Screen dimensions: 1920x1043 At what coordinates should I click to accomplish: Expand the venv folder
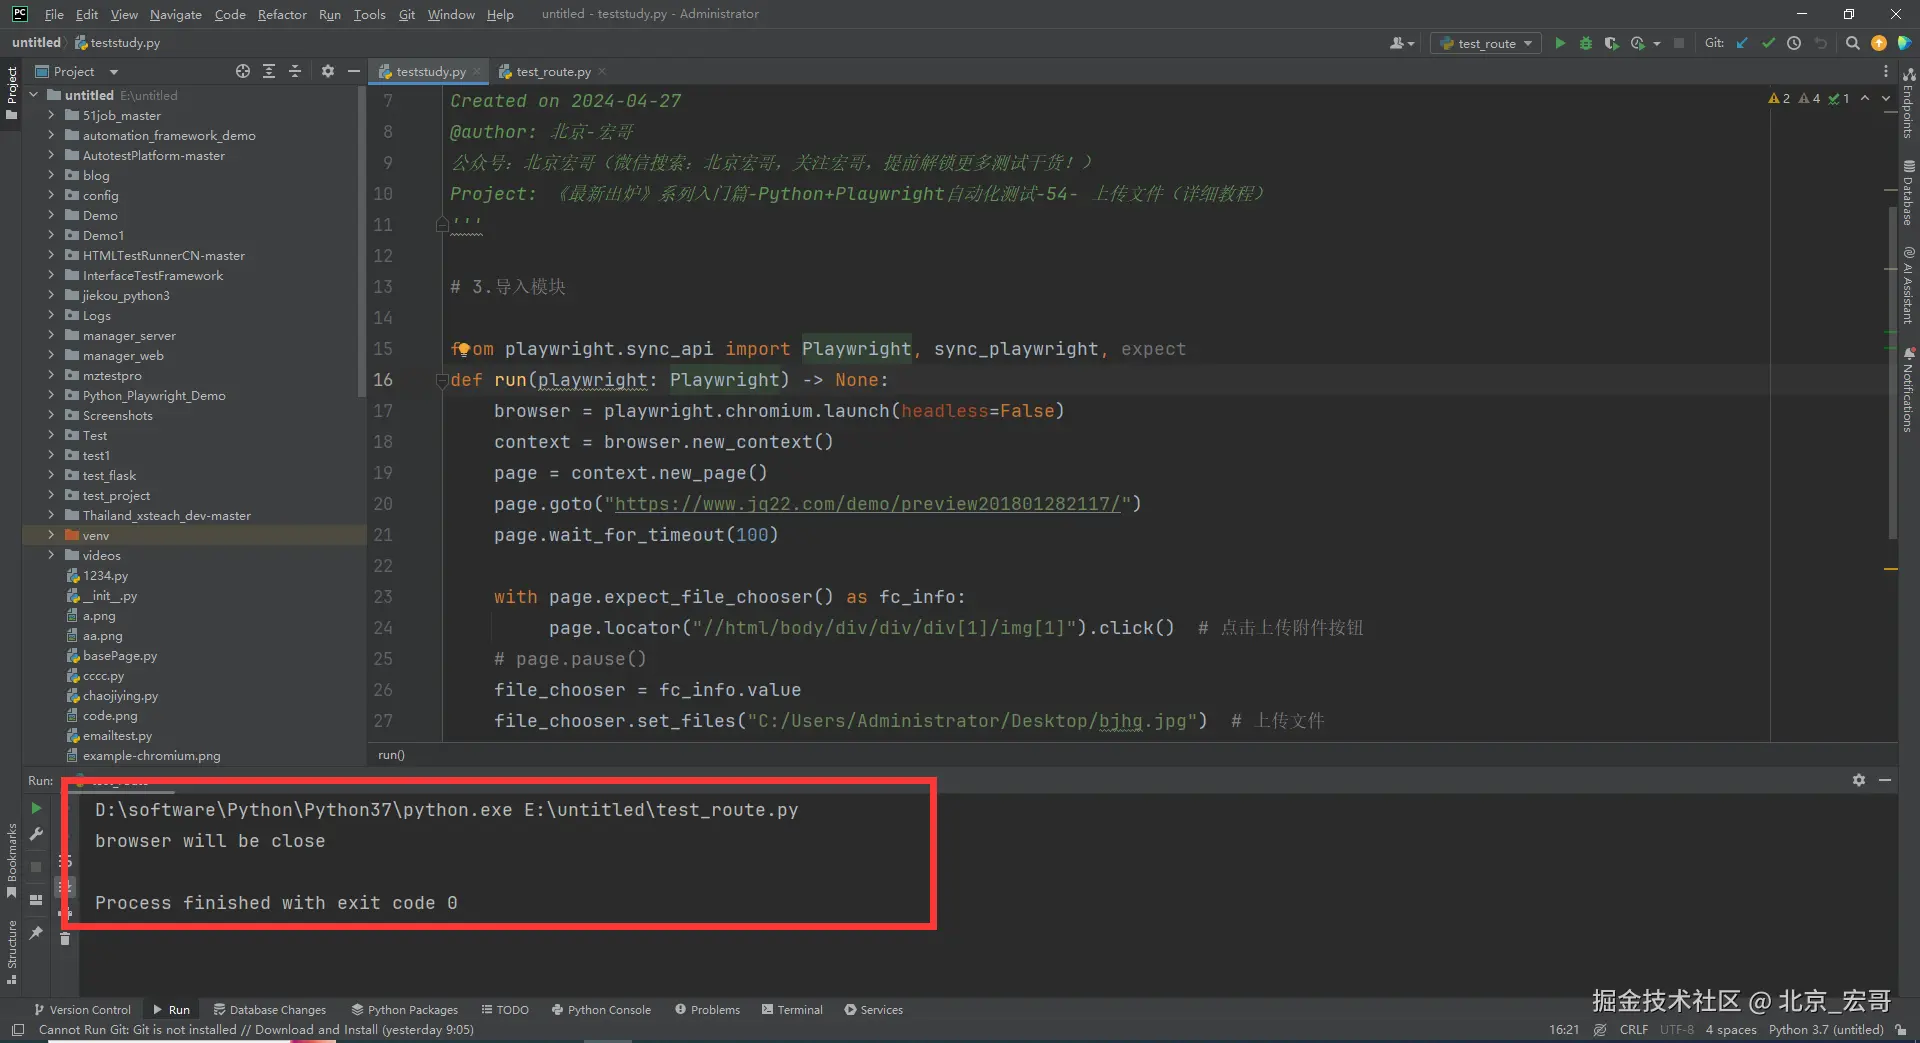[51, 535]
